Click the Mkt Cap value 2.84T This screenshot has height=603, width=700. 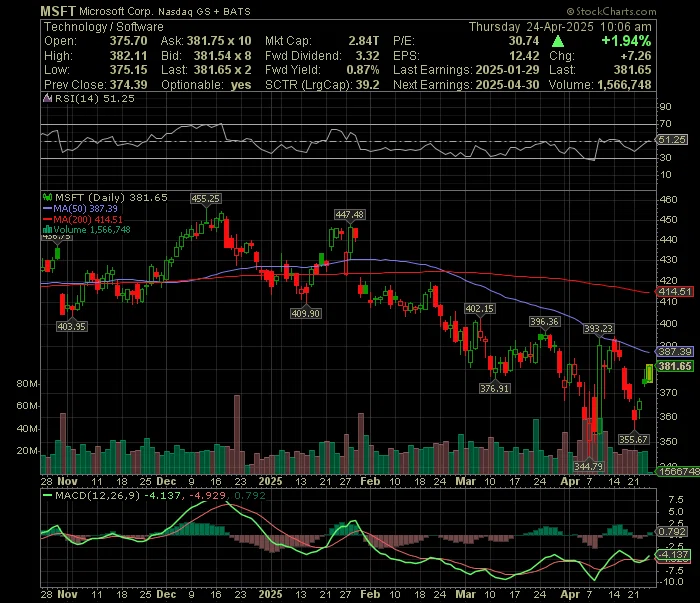coord(364,41)
